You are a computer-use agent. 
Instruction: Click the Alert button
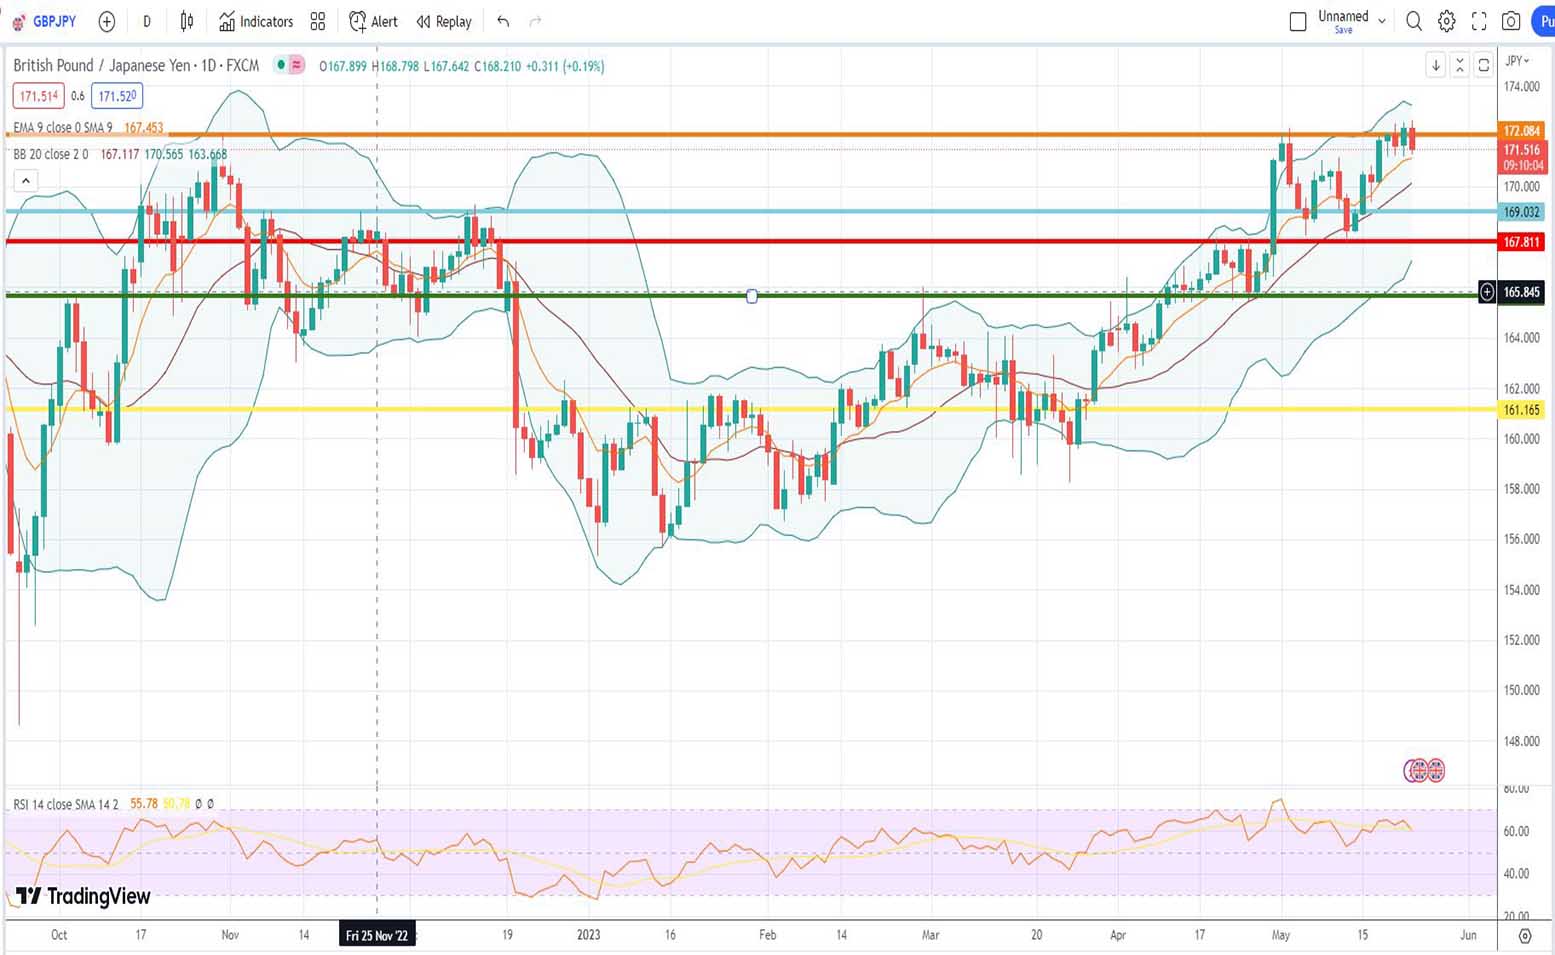pos(373,21)
